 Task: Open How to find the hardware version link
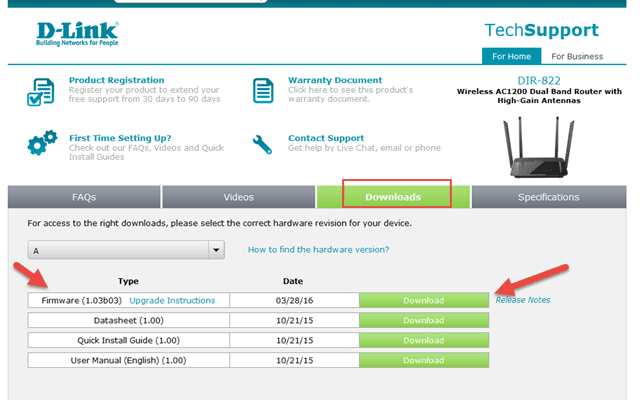click(x=318, y=249)
